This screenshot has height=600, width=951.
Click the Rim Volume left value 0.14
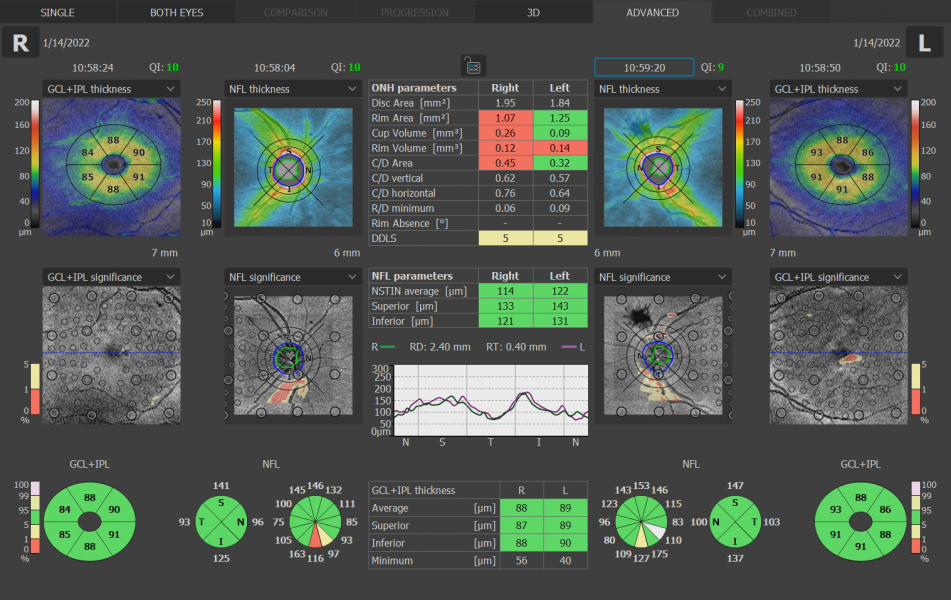click(x=560, y=148)
